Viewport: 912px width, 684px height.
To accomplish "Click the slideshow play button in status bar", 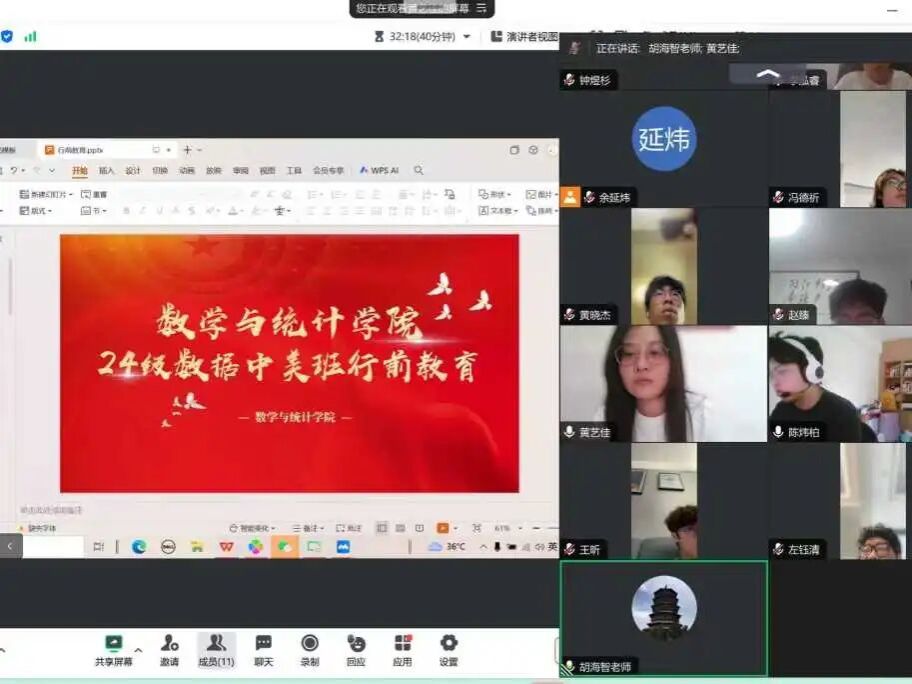I will click(x=443, y=528).
